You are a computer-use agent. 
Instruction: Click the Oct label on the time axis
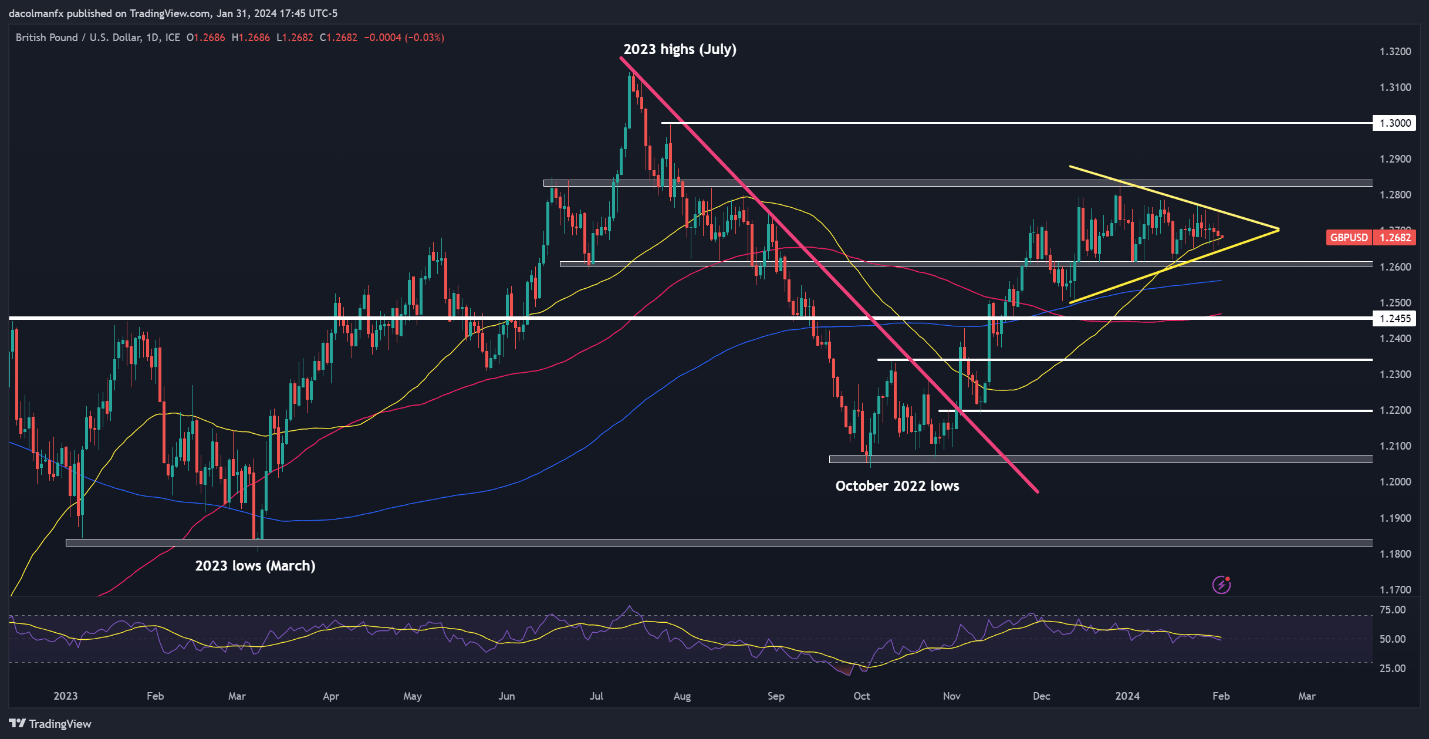tap(862, 693)
